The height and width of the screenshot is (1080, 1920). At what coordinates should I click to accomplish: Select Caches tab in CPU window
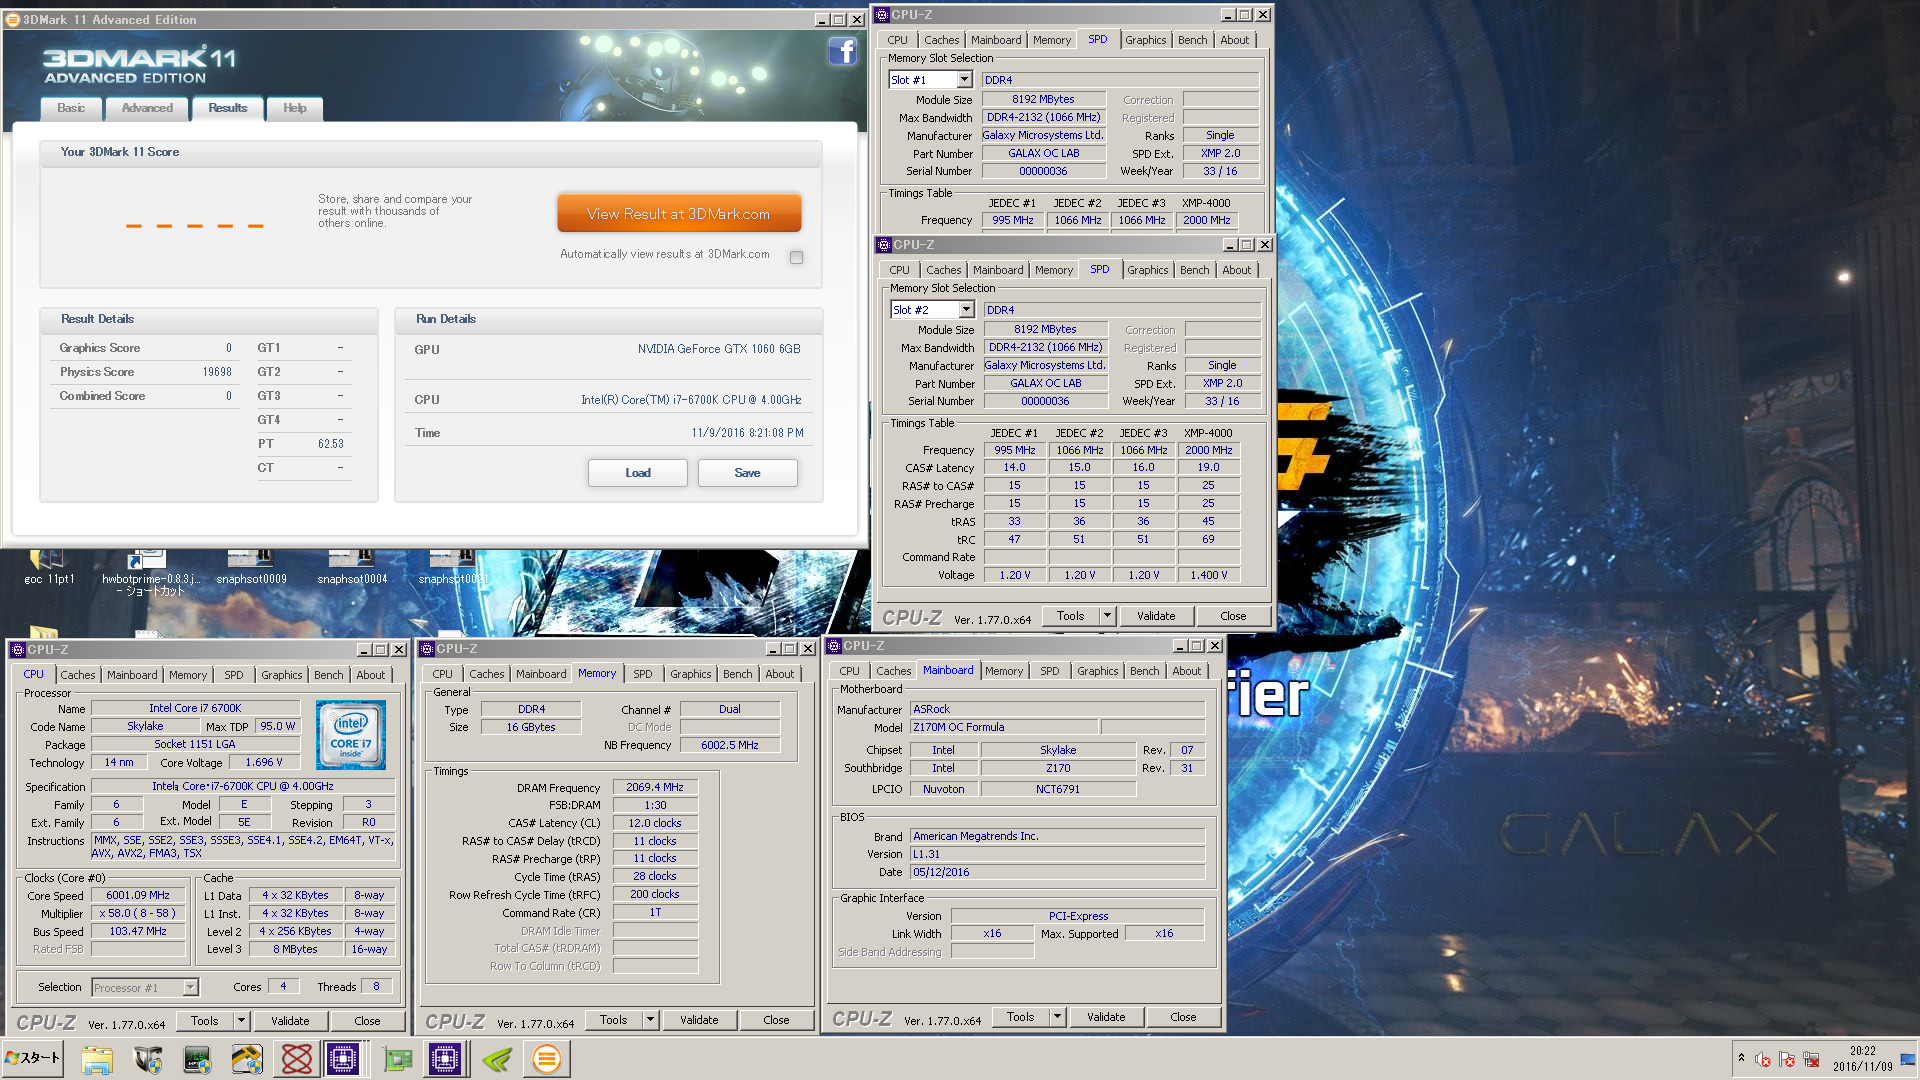[78, 675]
